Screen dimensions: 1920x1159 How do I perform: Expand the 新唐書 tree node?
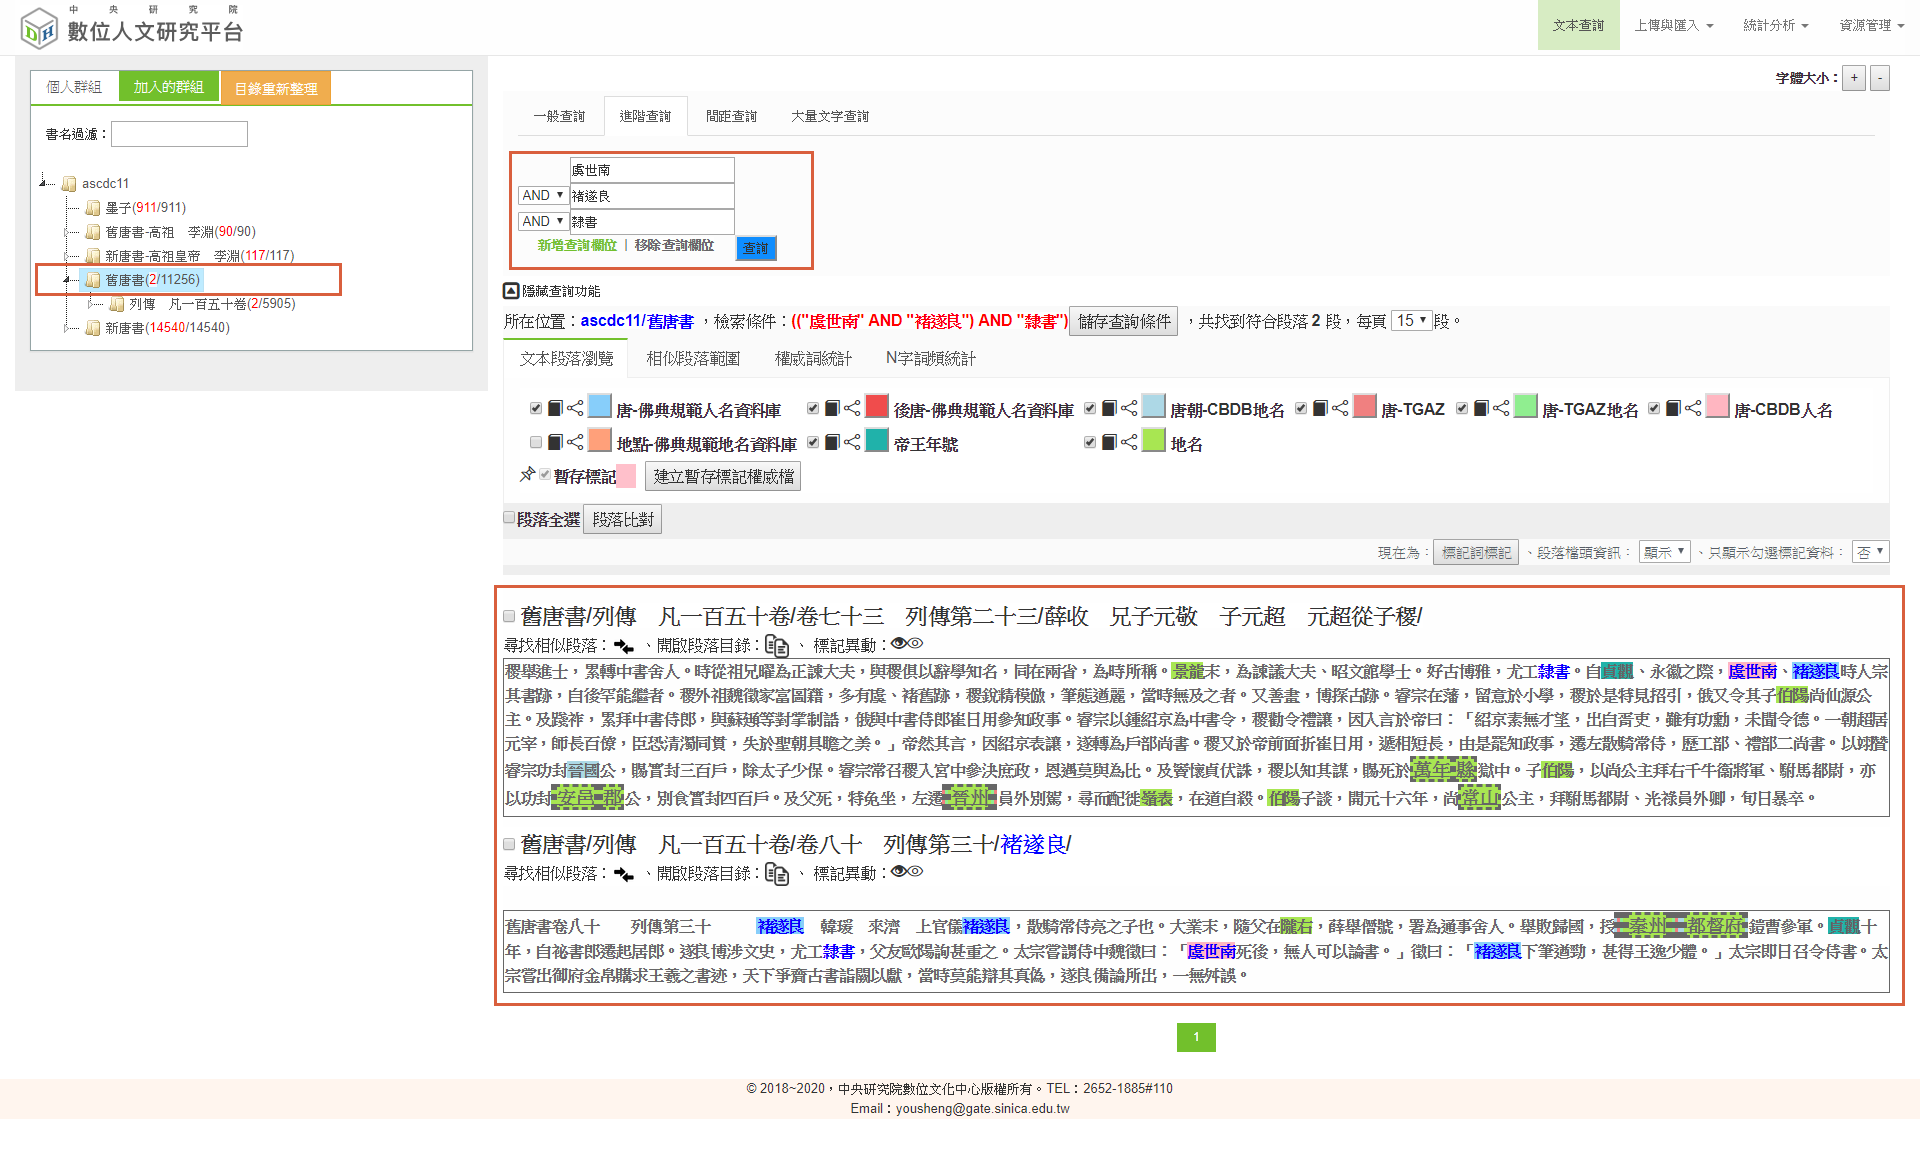(x=67, y=328)
